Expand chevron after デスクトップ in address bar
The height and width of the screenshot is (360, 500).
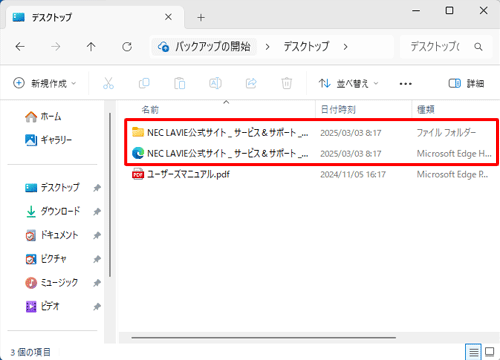point(345,47)
